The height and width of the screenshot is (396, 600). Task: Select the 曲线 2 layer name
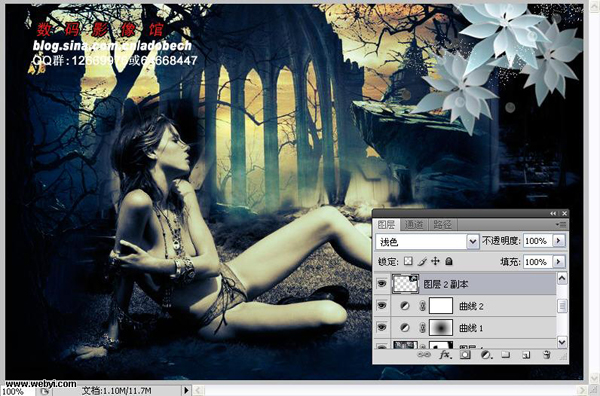click(471, 306)
